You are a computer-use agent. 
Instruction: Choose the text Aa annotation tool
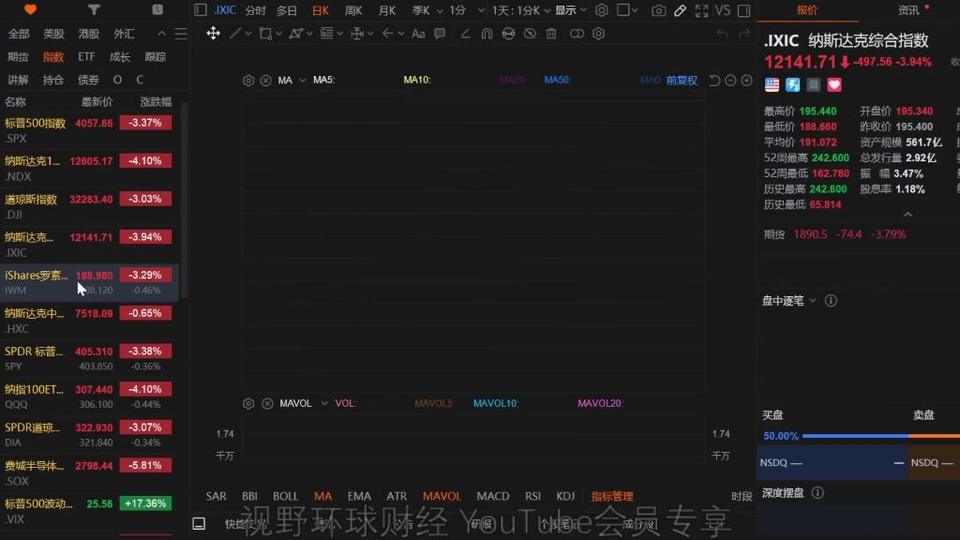418,34
